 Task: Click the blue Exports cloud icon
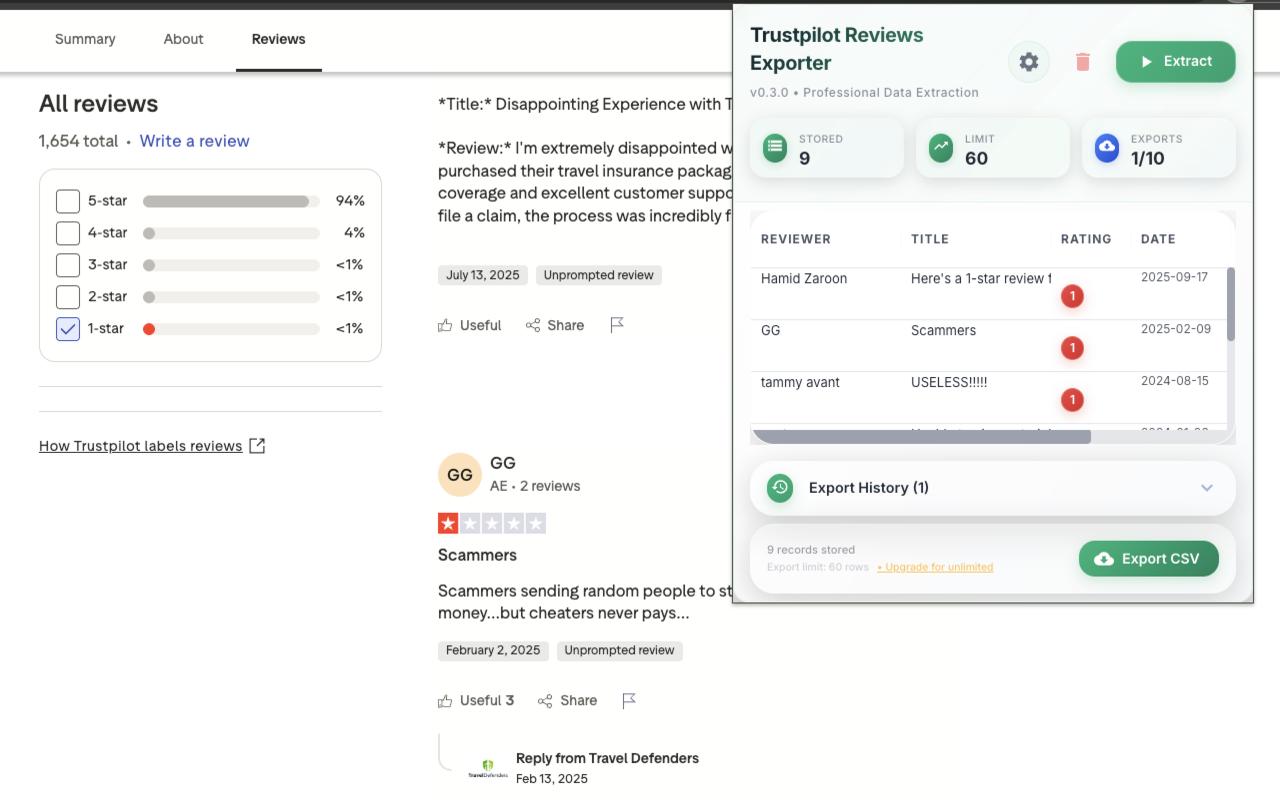pos(1107,148)
